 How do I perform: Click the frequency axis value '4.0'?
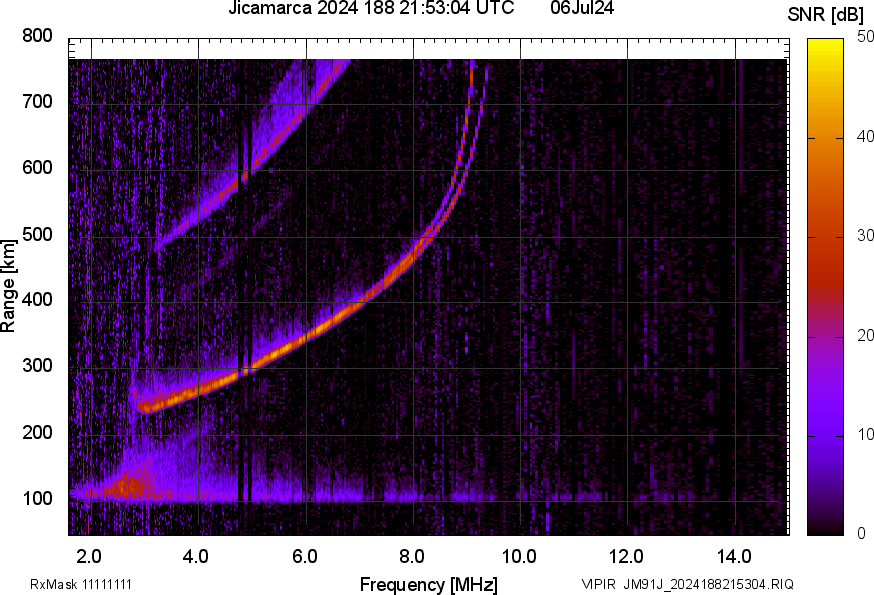point(196,557)
